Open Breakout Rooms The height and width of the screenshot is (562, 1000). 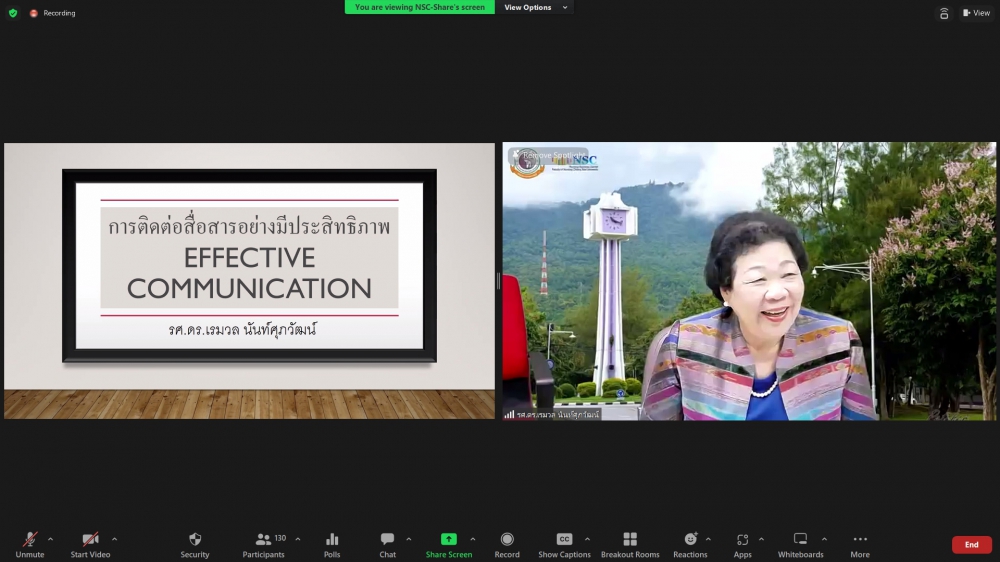point(630,540)
